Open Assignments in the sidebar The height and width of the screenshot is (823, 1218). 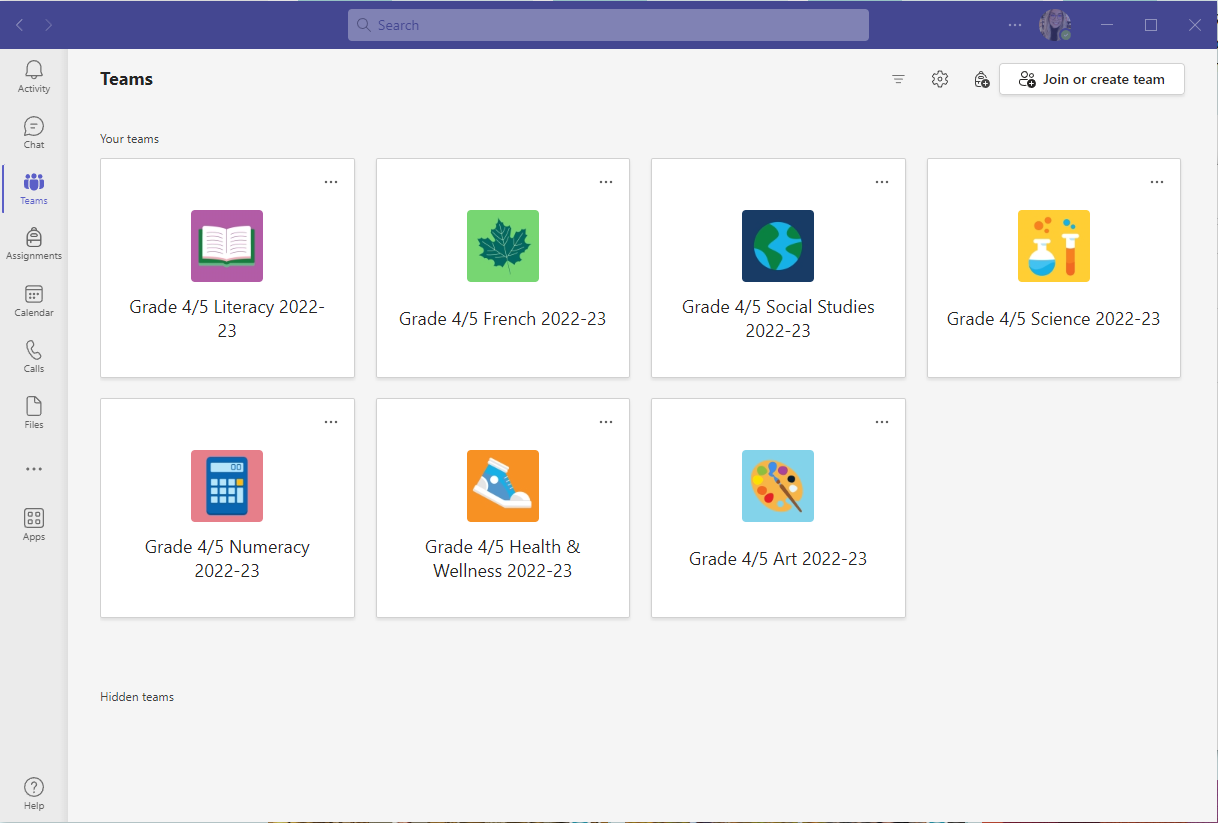(34, 244)
